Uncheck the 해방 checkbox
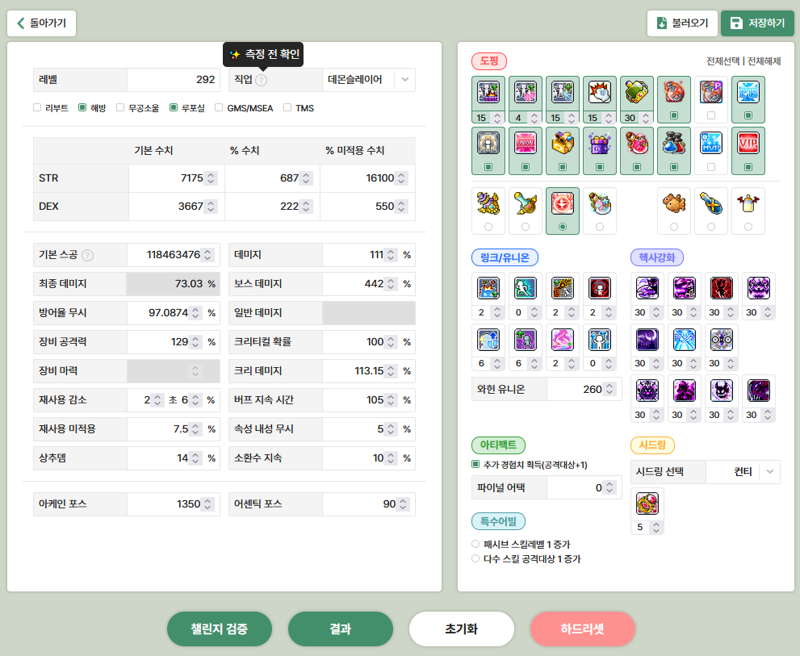The image size is (800, 656). tap(82, 108)
